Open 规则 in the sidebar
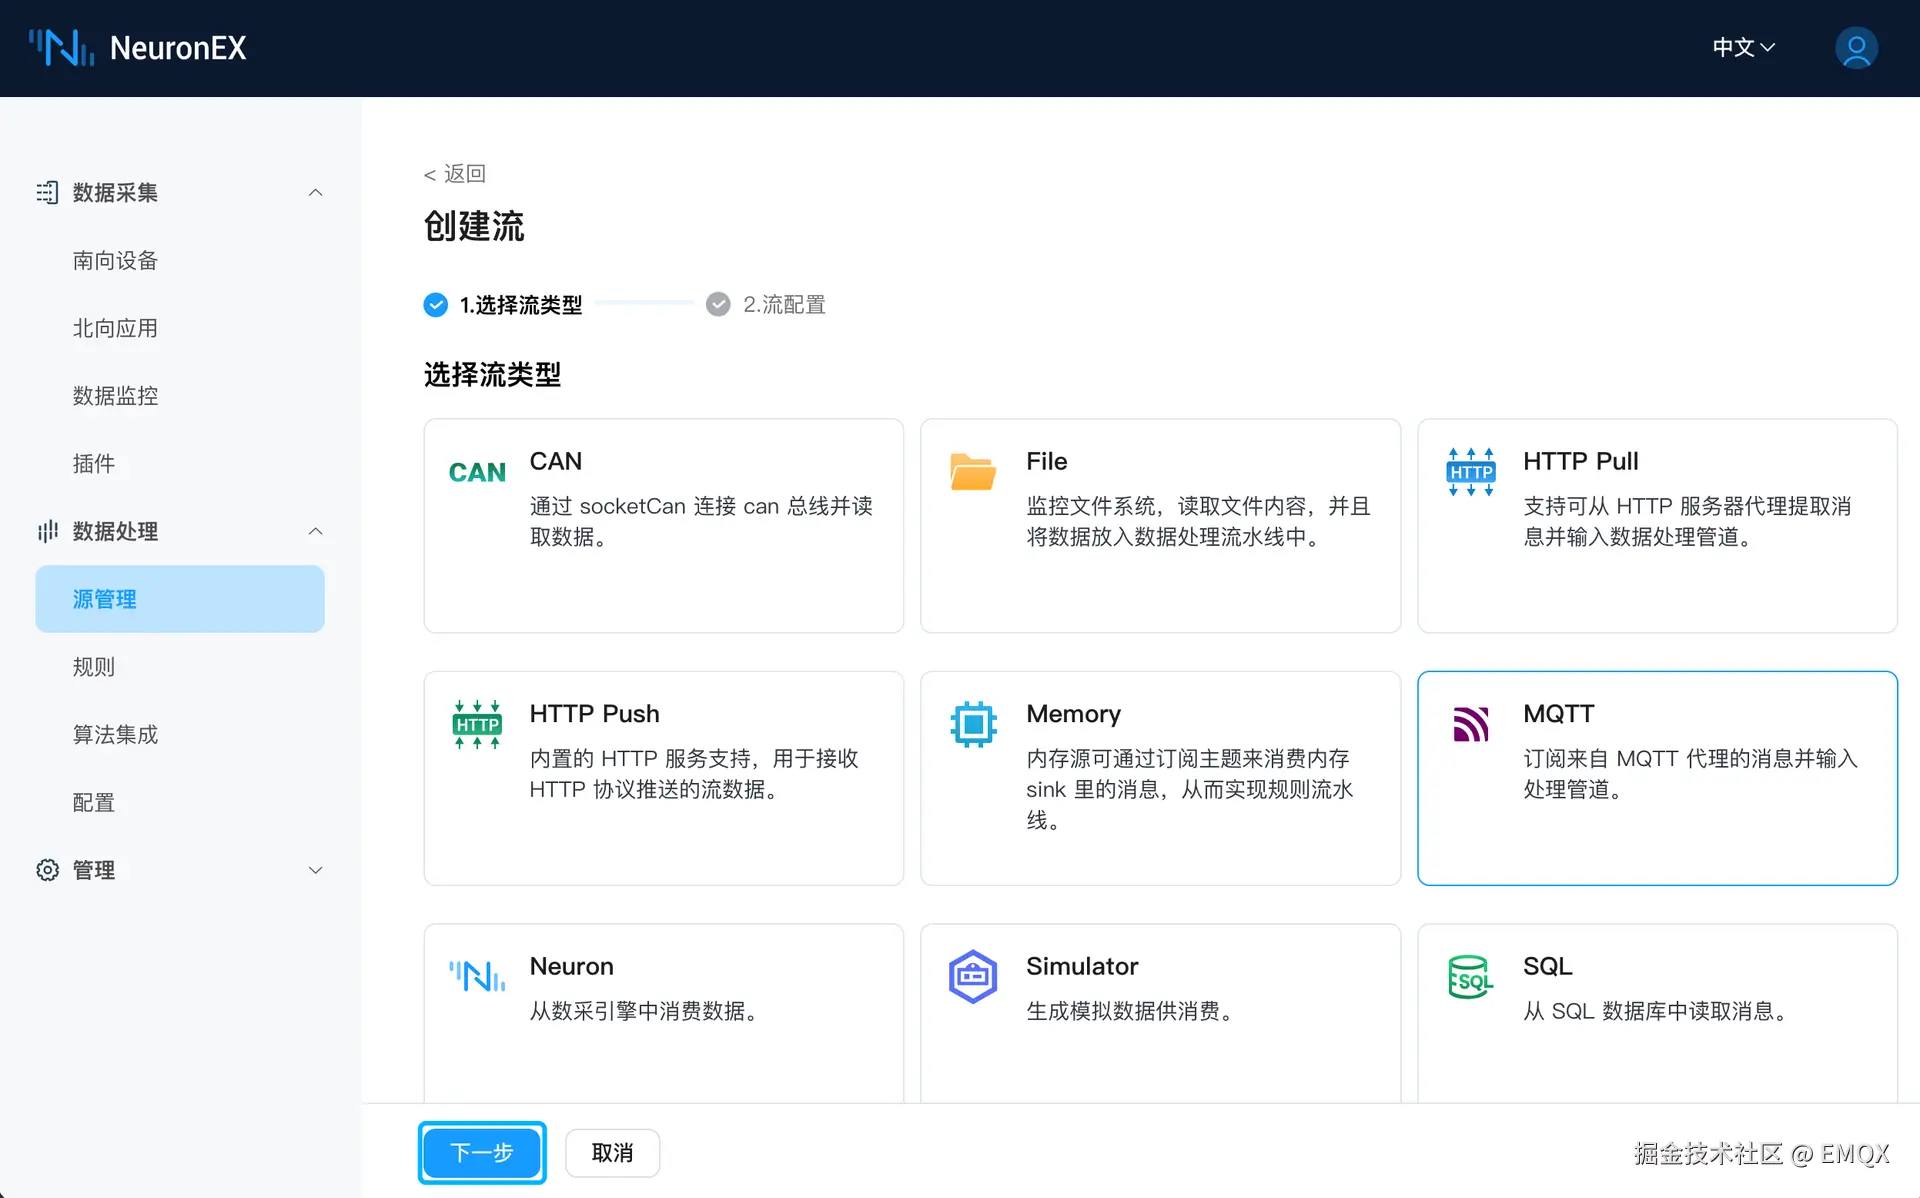The height and width of the screenshot is (1198, 1920). (93, 666)
